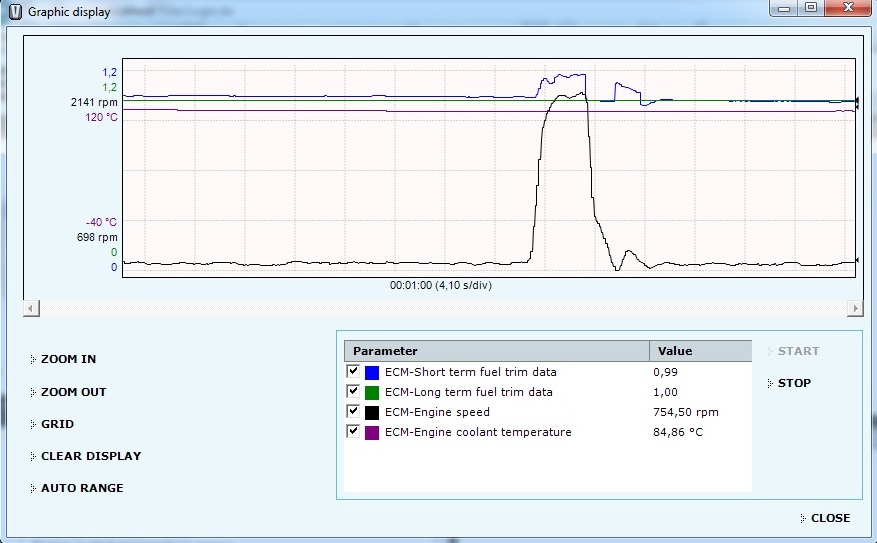
Task: Stop the data recording with STOP
Action: click(x=794, y=383)
